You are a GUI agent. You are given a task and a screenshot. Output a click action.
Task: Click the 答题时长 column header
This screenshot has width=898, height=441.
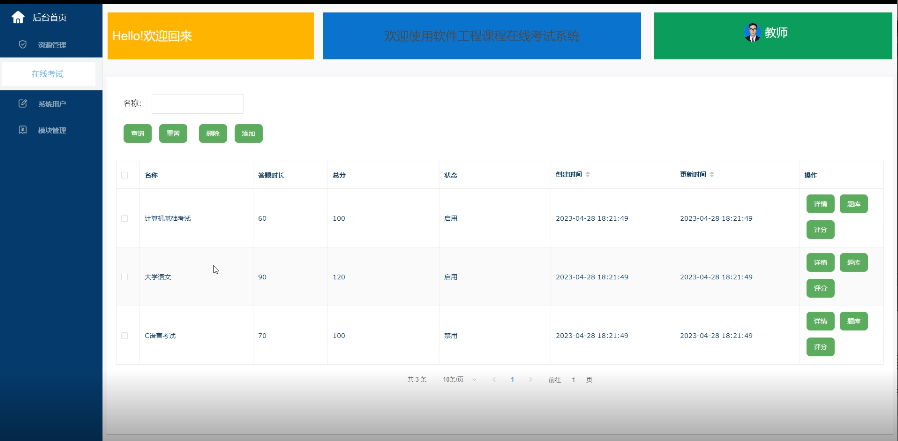(x=271, y=175)
